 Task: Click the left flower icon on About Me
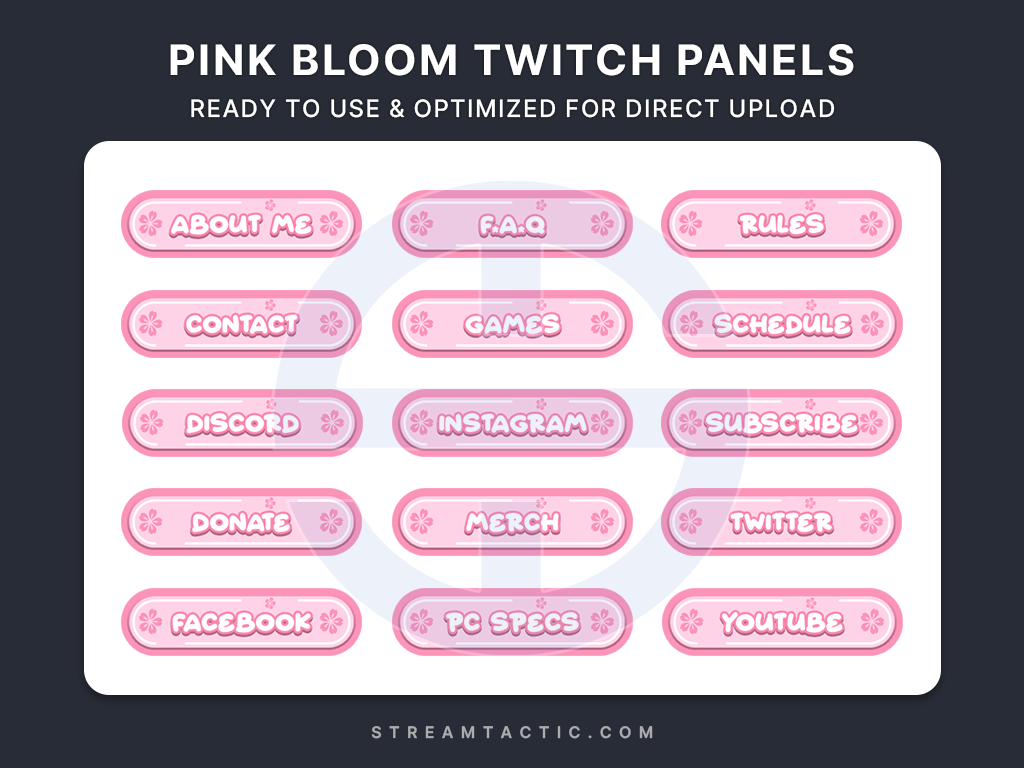[150, 224]
